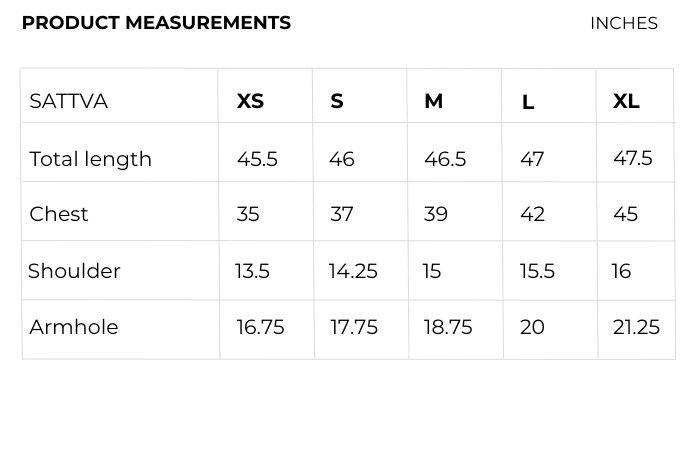Select the chest value 42
This screenshot has height=450, width=700.
pos(532,214)
